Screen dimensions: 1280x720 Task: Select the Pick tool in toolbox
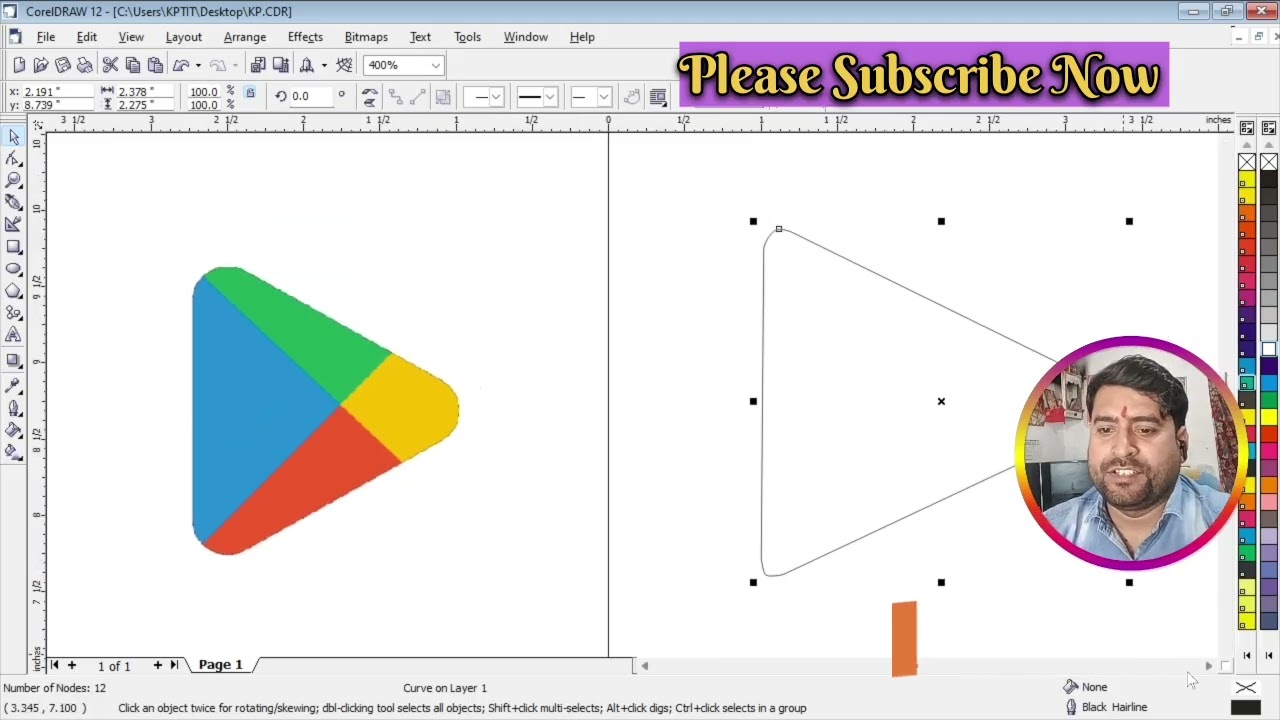point(13,137)
